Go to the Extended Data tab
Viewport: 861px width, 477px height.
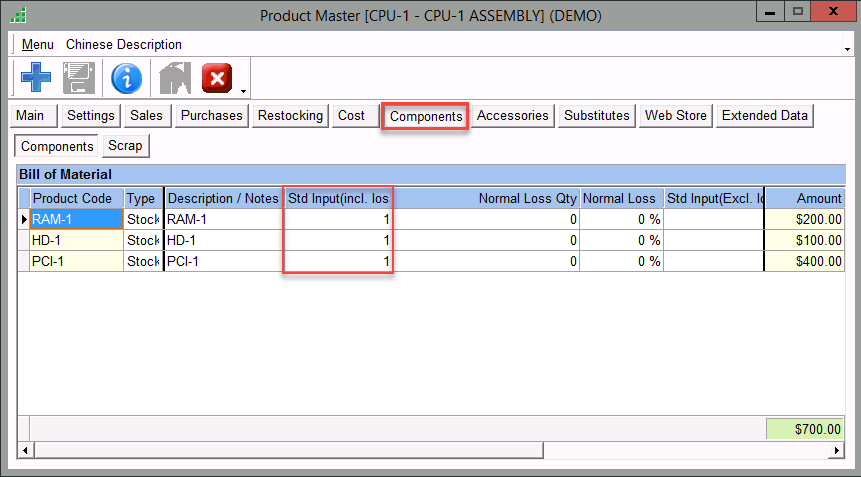click(764, 116)
